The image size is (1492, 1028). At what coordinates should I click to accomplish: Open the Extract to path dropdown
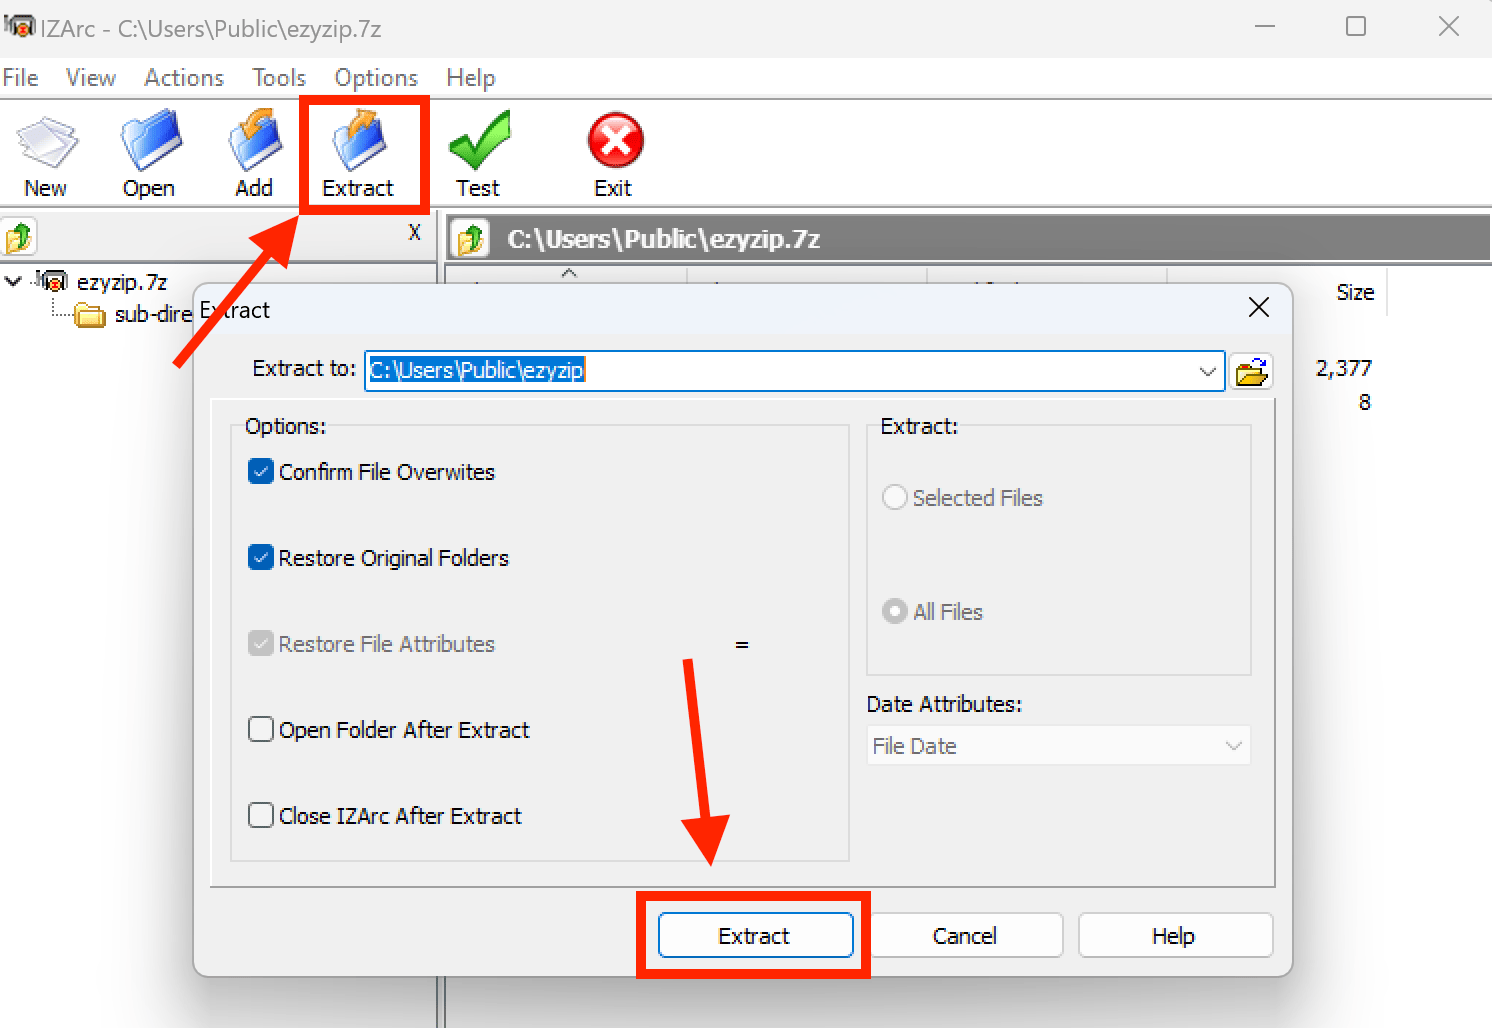(1206, 370)
